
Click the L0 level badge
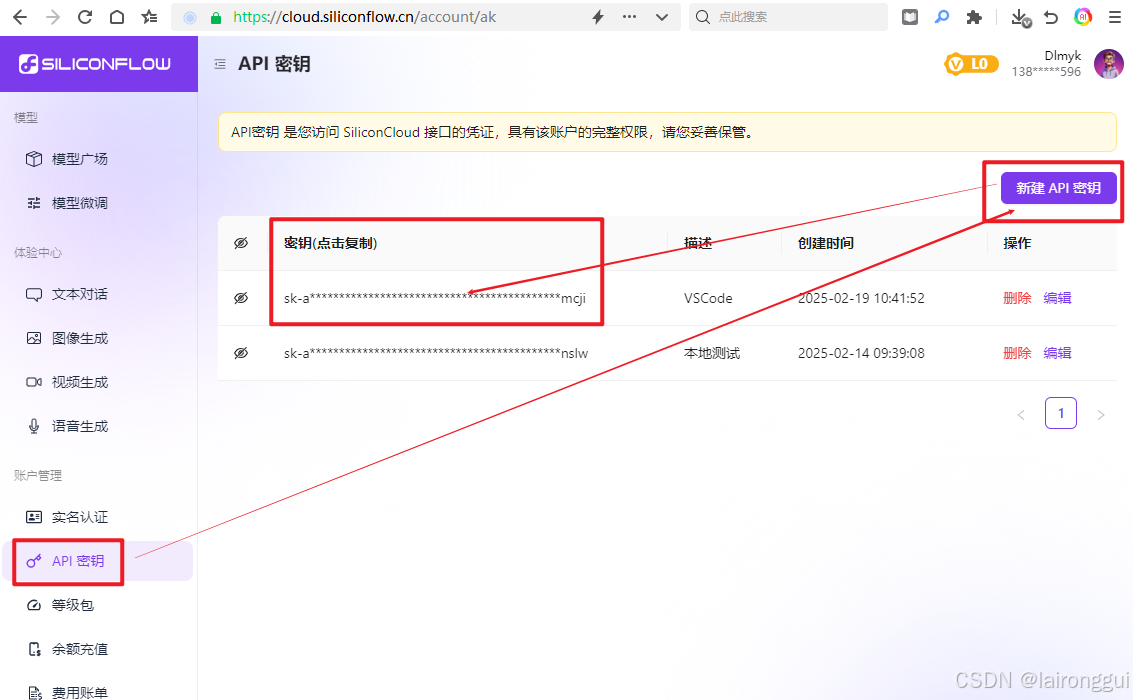click(x=971, y=64)
